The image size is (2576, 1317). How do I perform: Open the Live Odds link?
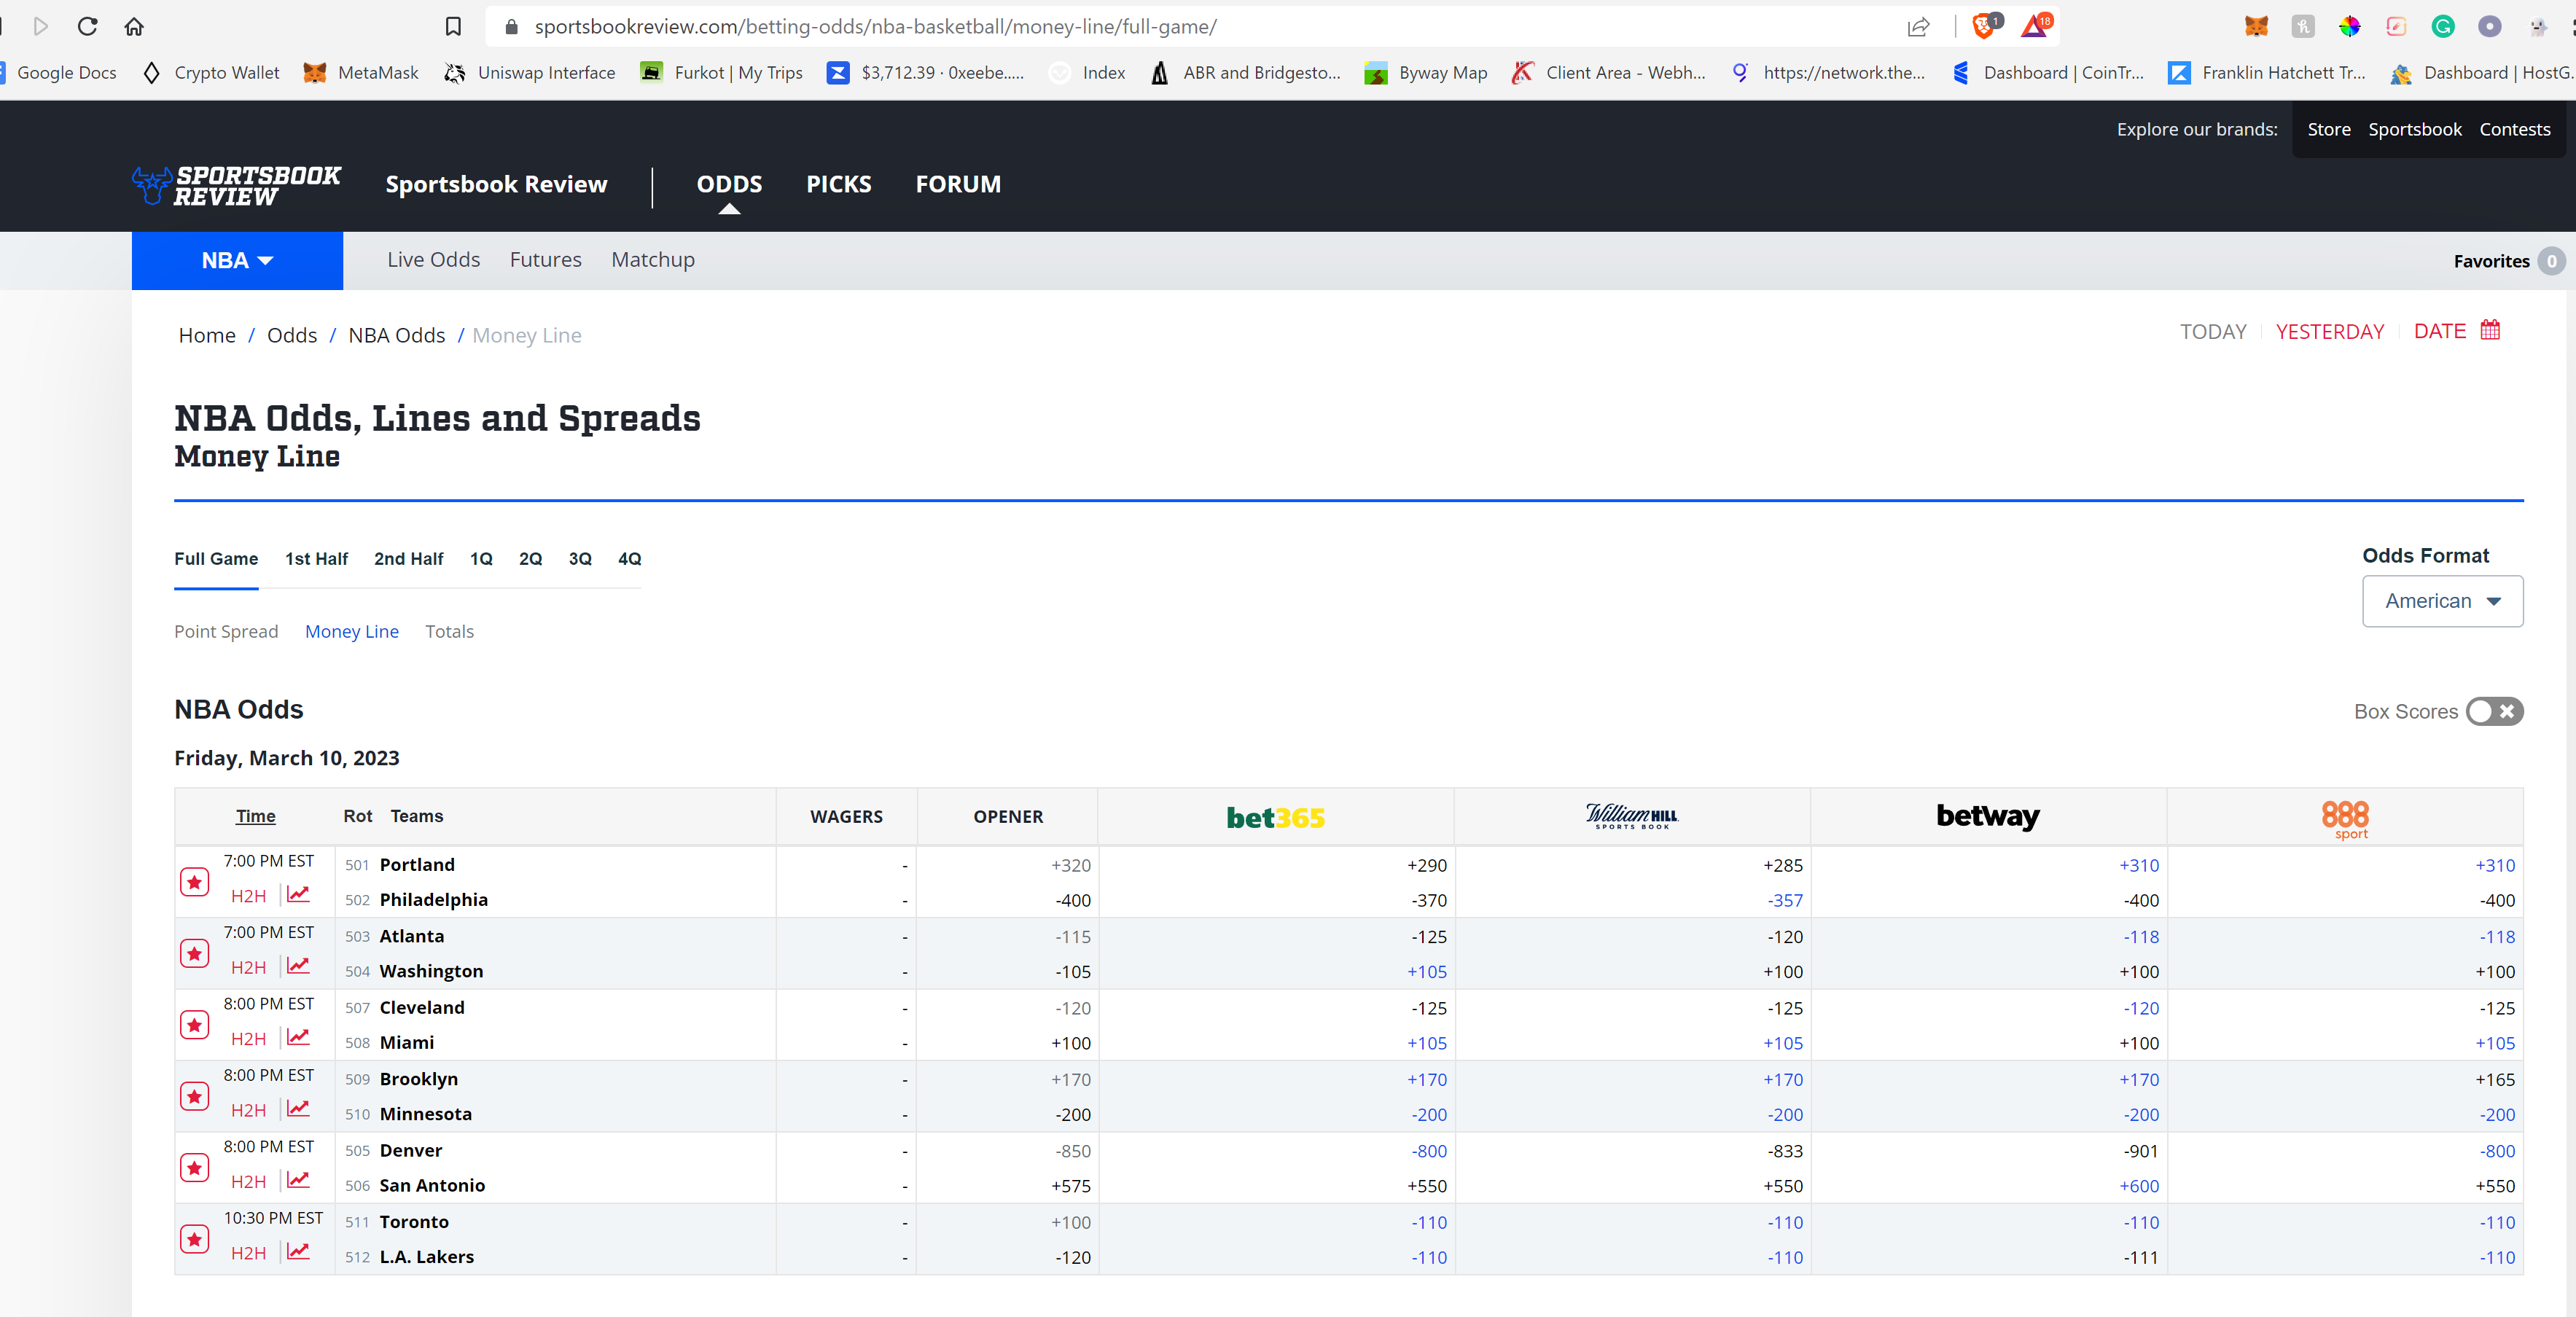click(433, 260)
